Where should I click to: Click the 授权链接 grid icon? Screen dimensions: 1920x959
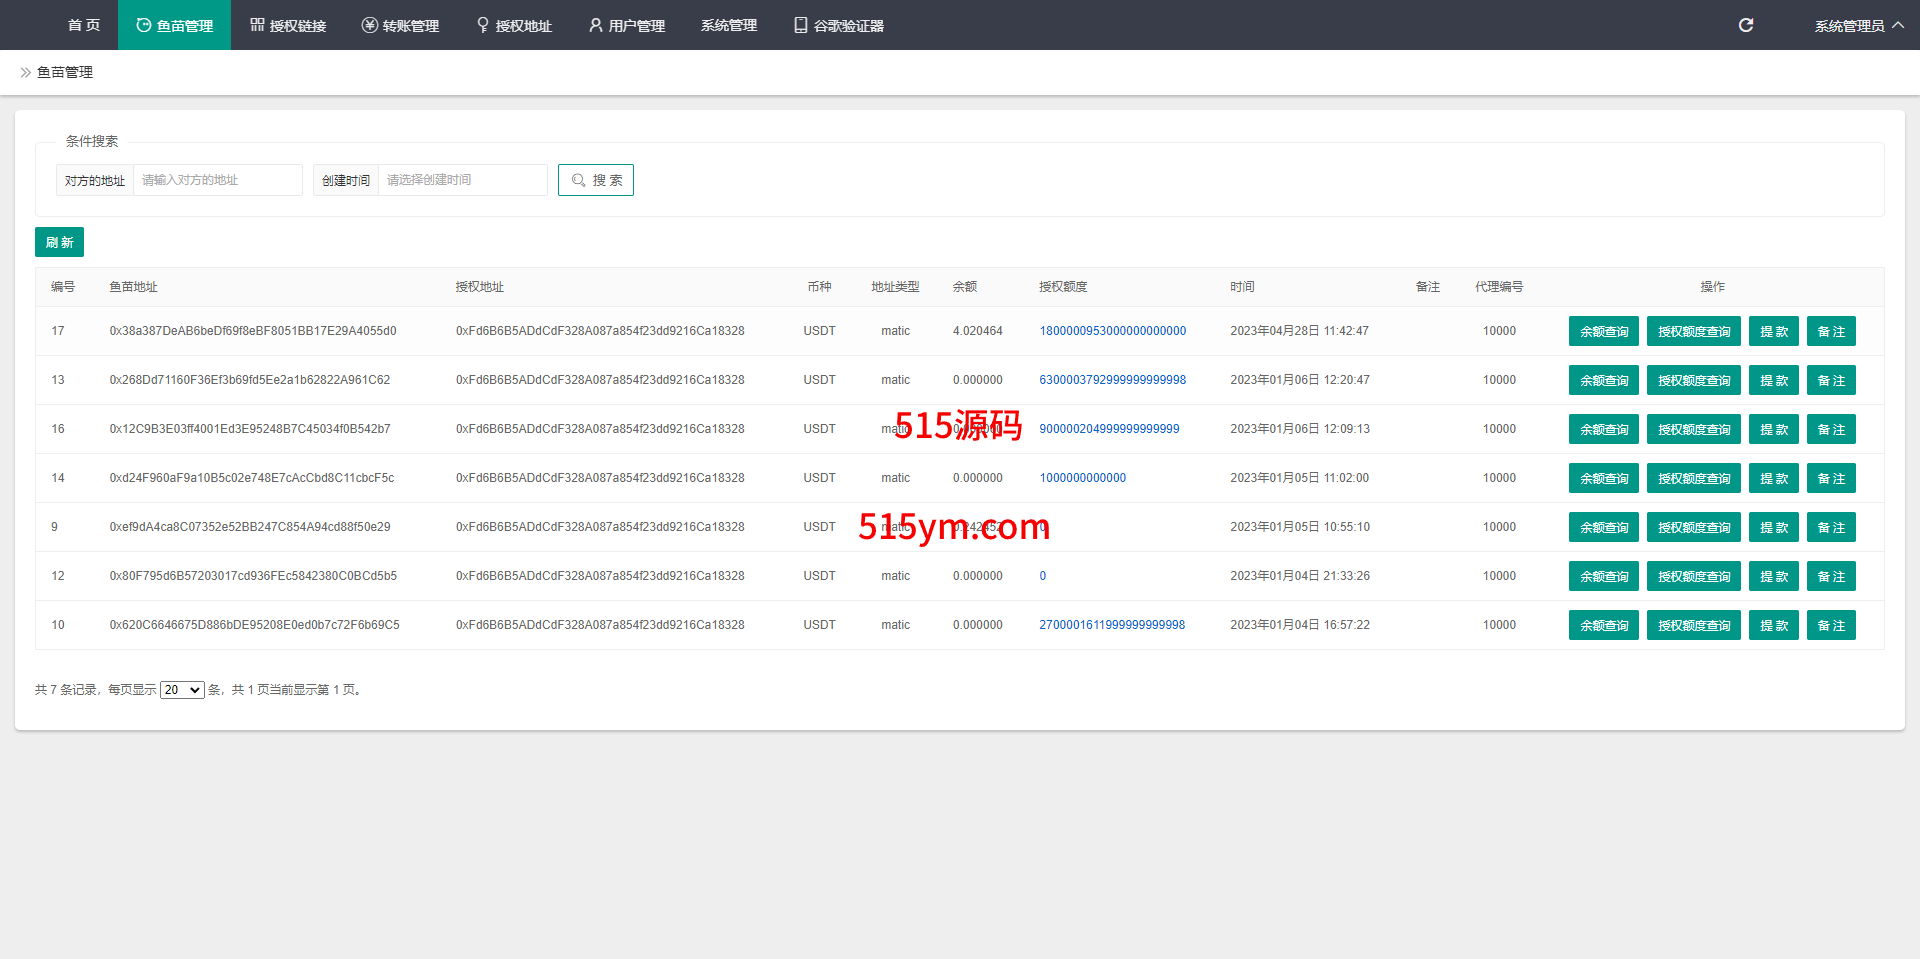point(257,25)
